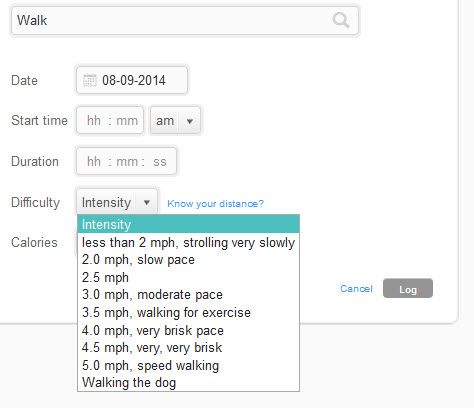Choose '3.5 mph, walking for exercise'
474x408 pixels.
point(188,313)
